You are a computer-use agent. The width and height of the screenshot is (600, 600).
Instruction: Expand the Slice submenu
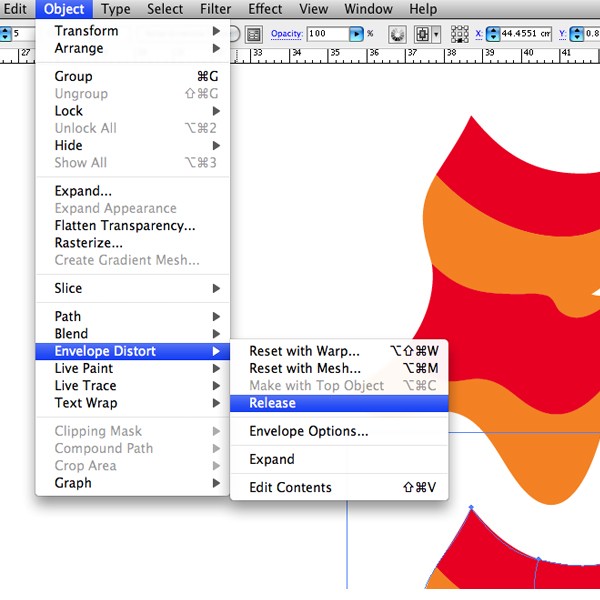pyautogui.click(x=132, y=288)
